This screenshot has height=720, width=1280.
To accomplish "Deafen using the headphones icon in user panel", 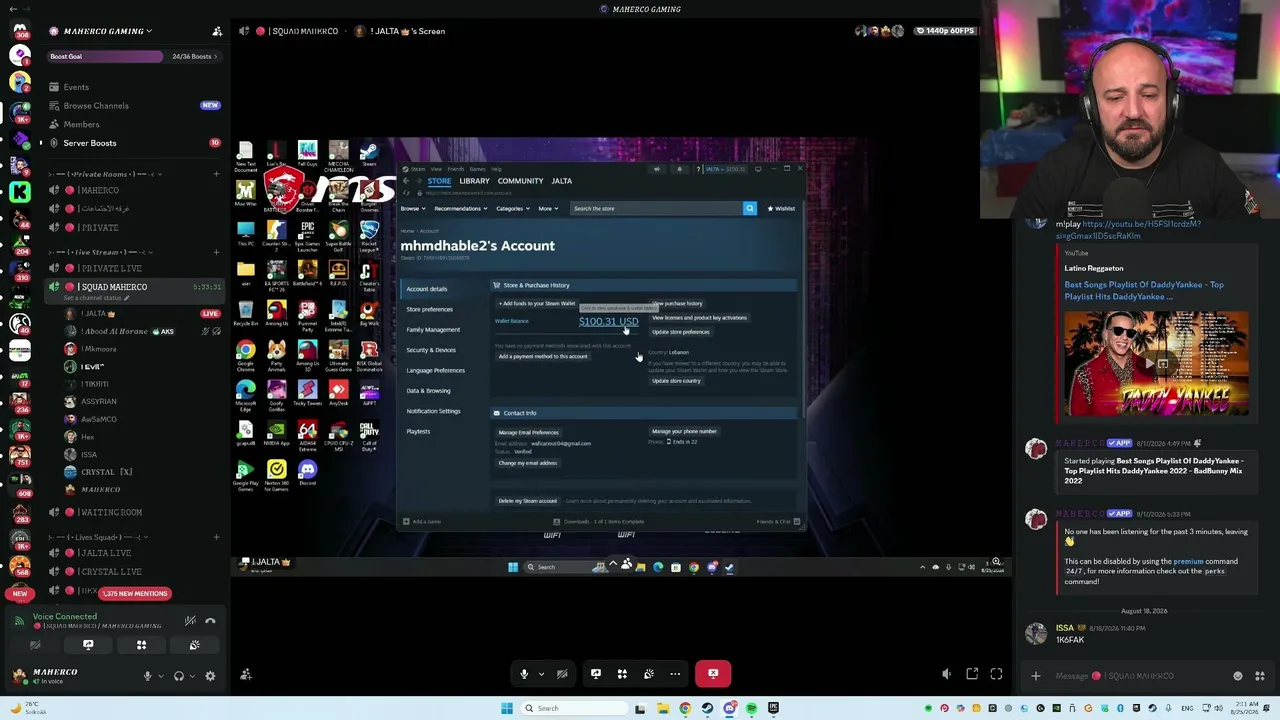I will pos(179,676).
